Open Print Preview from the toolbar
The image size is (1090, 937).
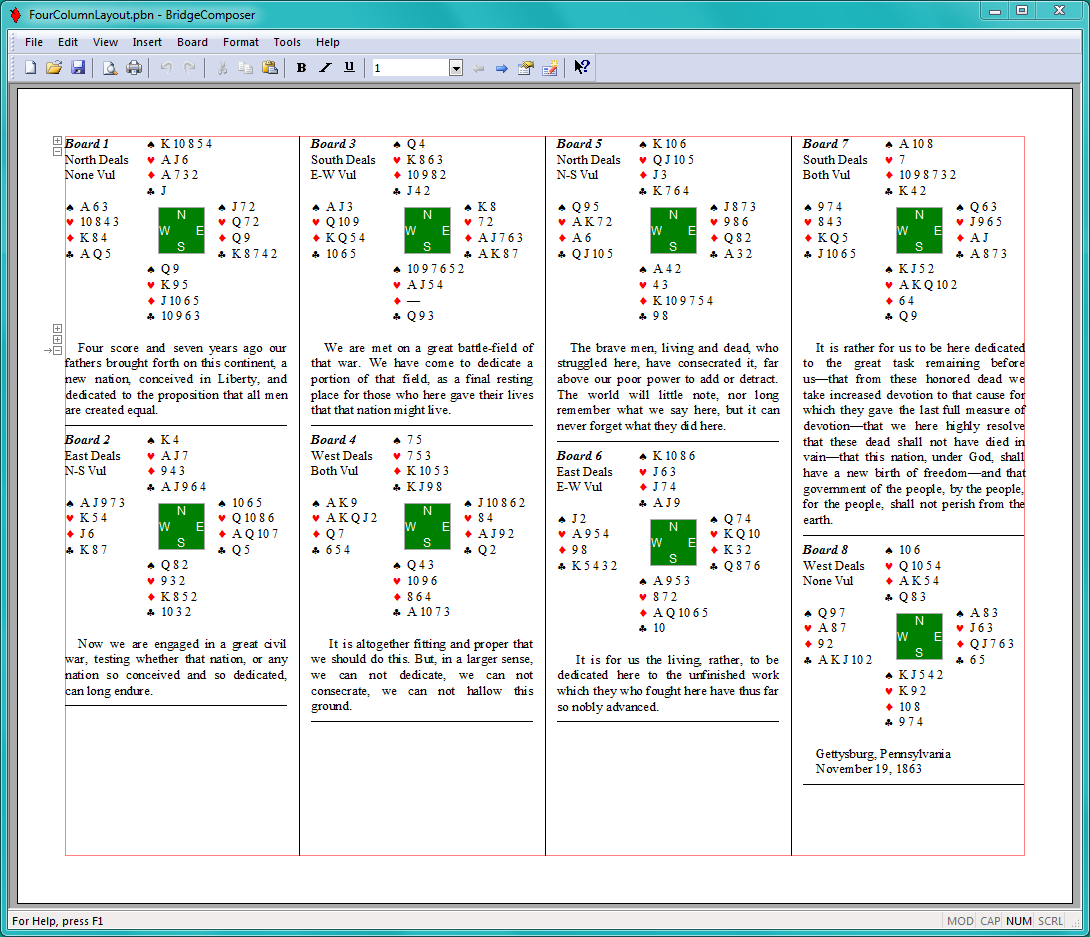(110, 68)
